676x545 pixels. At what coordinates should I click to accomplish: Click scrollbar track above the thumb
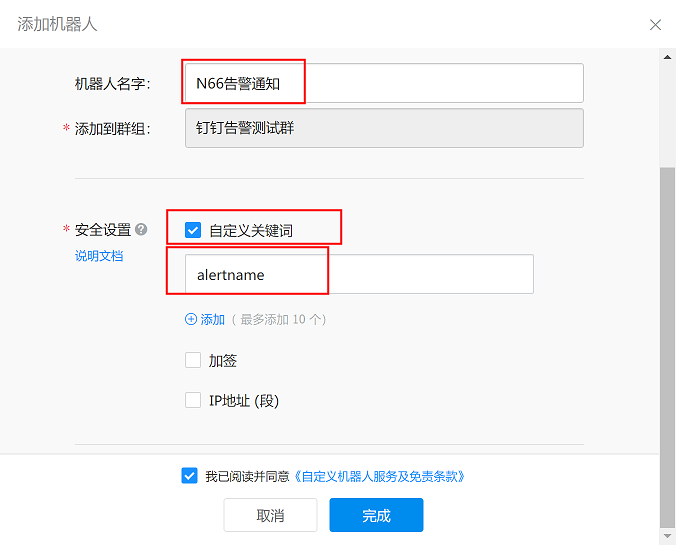(667, 110)
